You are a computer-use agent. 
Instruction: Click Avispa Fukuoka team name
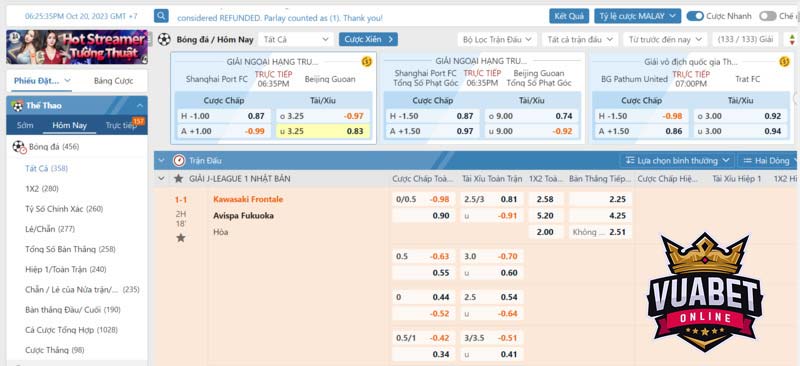243,215
